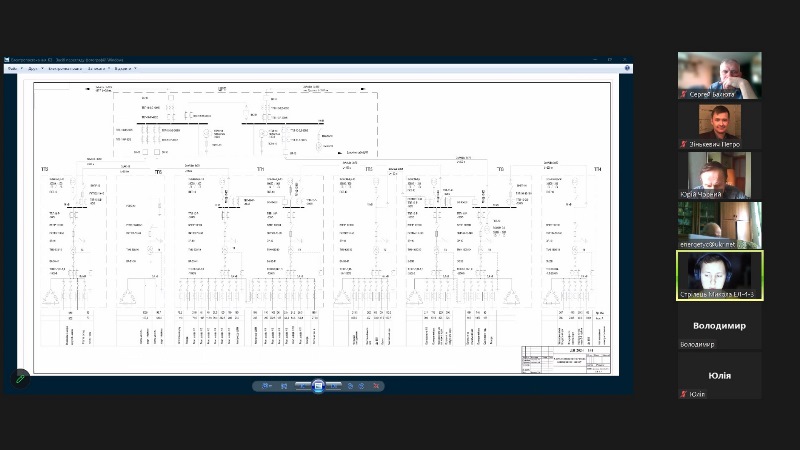This screenshot has height=450, width=800.
Task: Click the muted mic icon on Зінькевич Петро's tile
Action: click(683, 144)
